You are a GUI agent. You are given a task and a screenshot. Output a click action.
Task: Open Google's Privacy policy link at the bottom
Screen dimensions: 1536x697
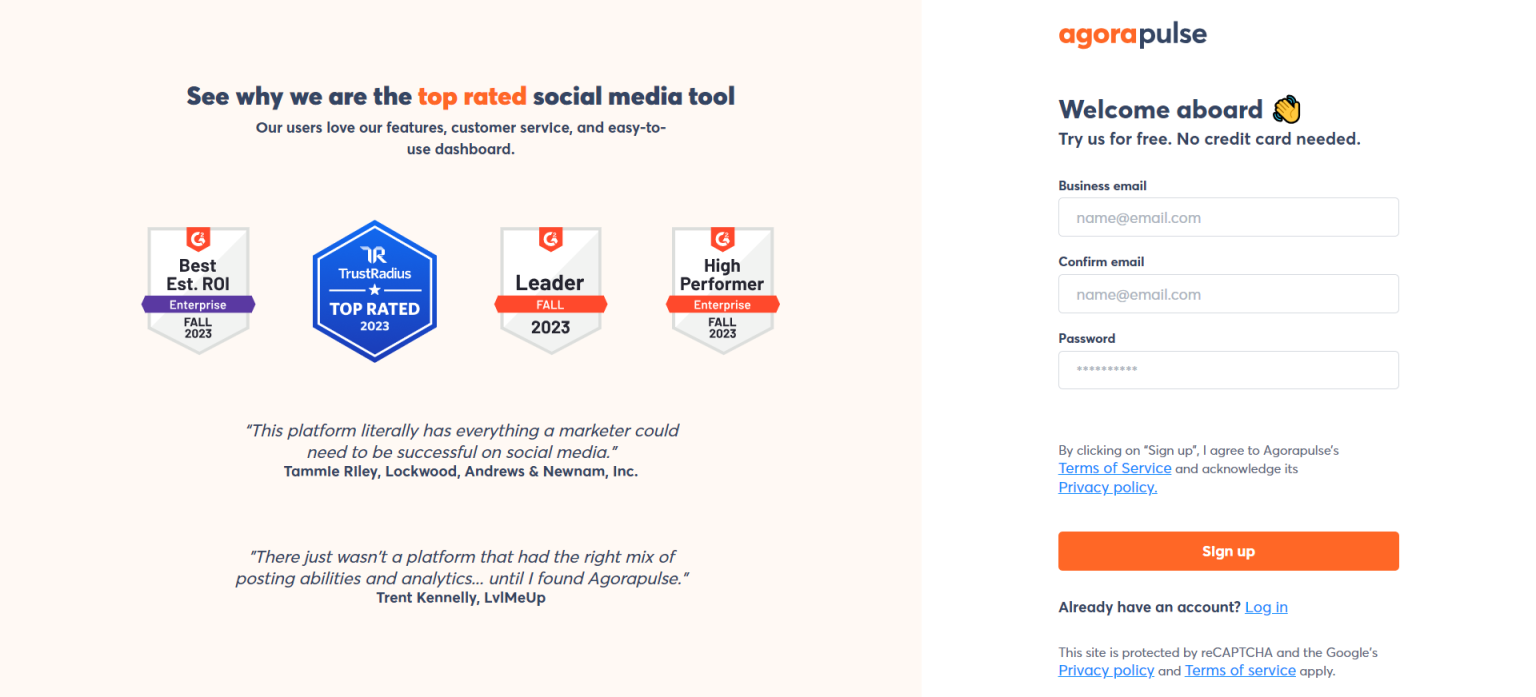[1106, 670]
